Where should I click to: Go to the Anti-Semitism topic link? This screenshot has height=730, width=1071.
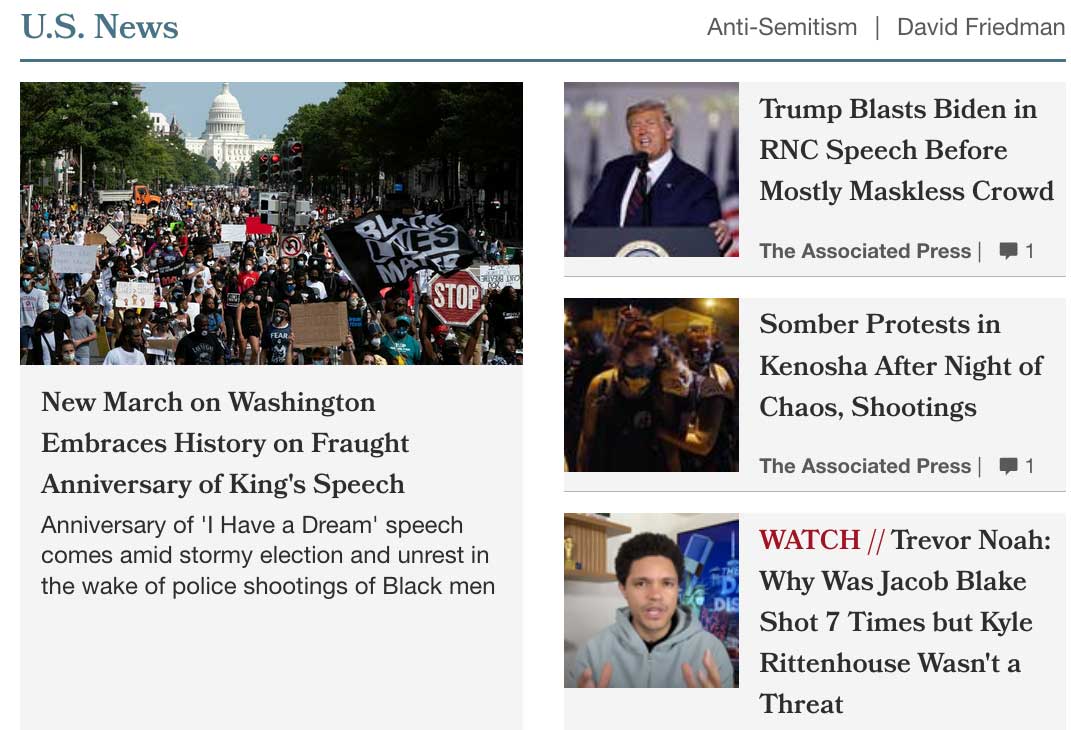point(781,27)
